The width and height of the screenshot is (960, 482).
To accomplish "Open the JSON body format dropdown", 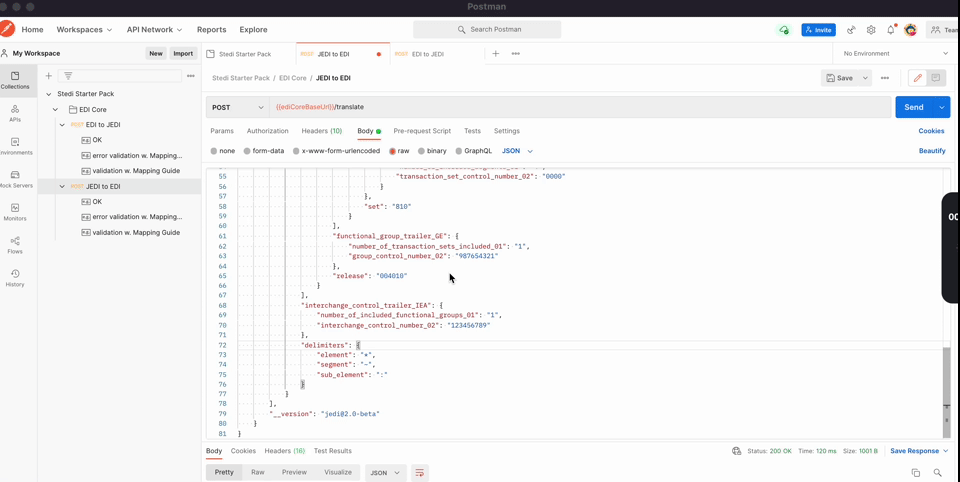I will (517, 151).
